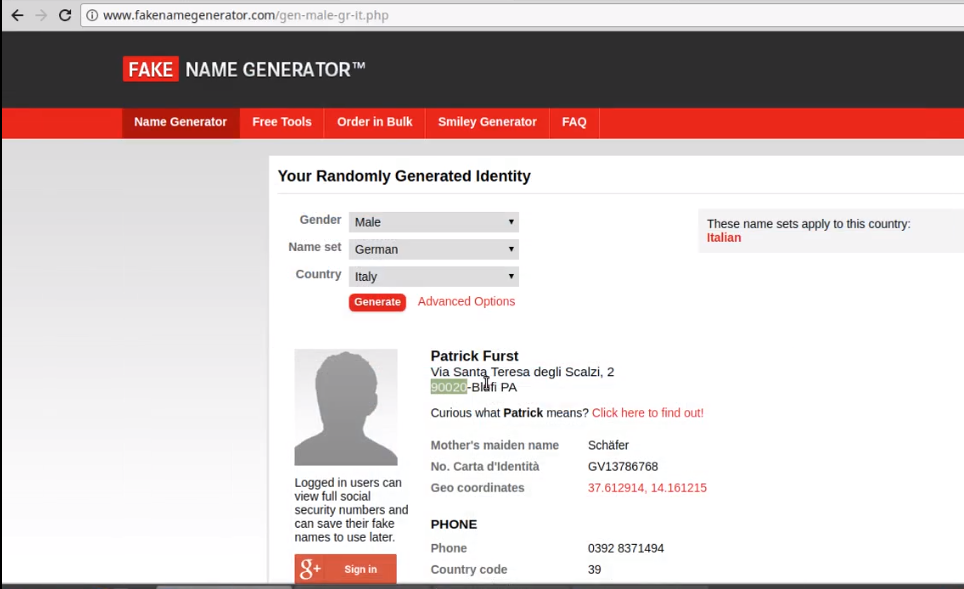Click the "Geo coordinates" label
This screenshot has height=589, width=964.
pyautogui.click(x=477, y=488)
